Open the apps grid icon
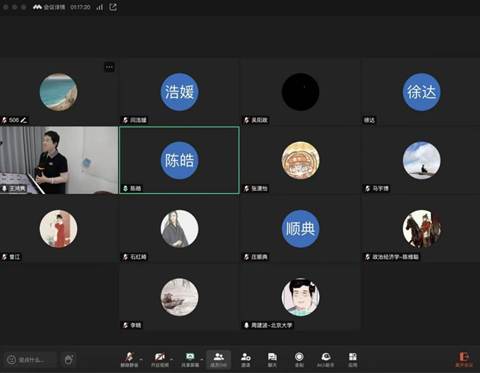Image resolution: width=480 pixels, height=373 pixels. tap(353, 359)
